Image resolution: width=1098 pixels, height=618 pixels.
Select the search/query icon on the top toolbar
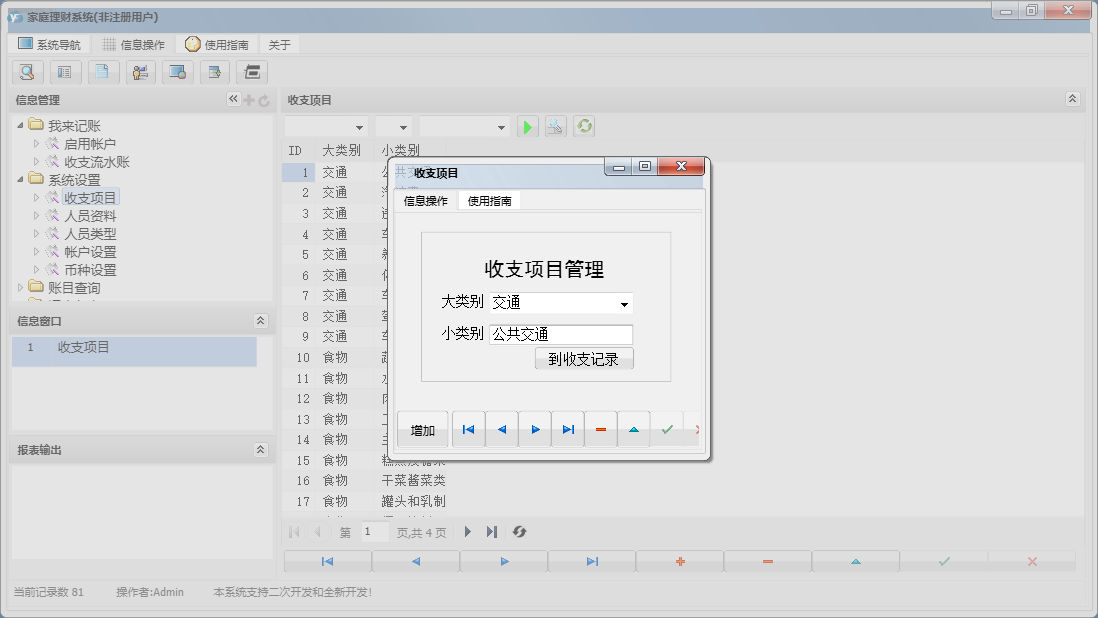(27, 72)
